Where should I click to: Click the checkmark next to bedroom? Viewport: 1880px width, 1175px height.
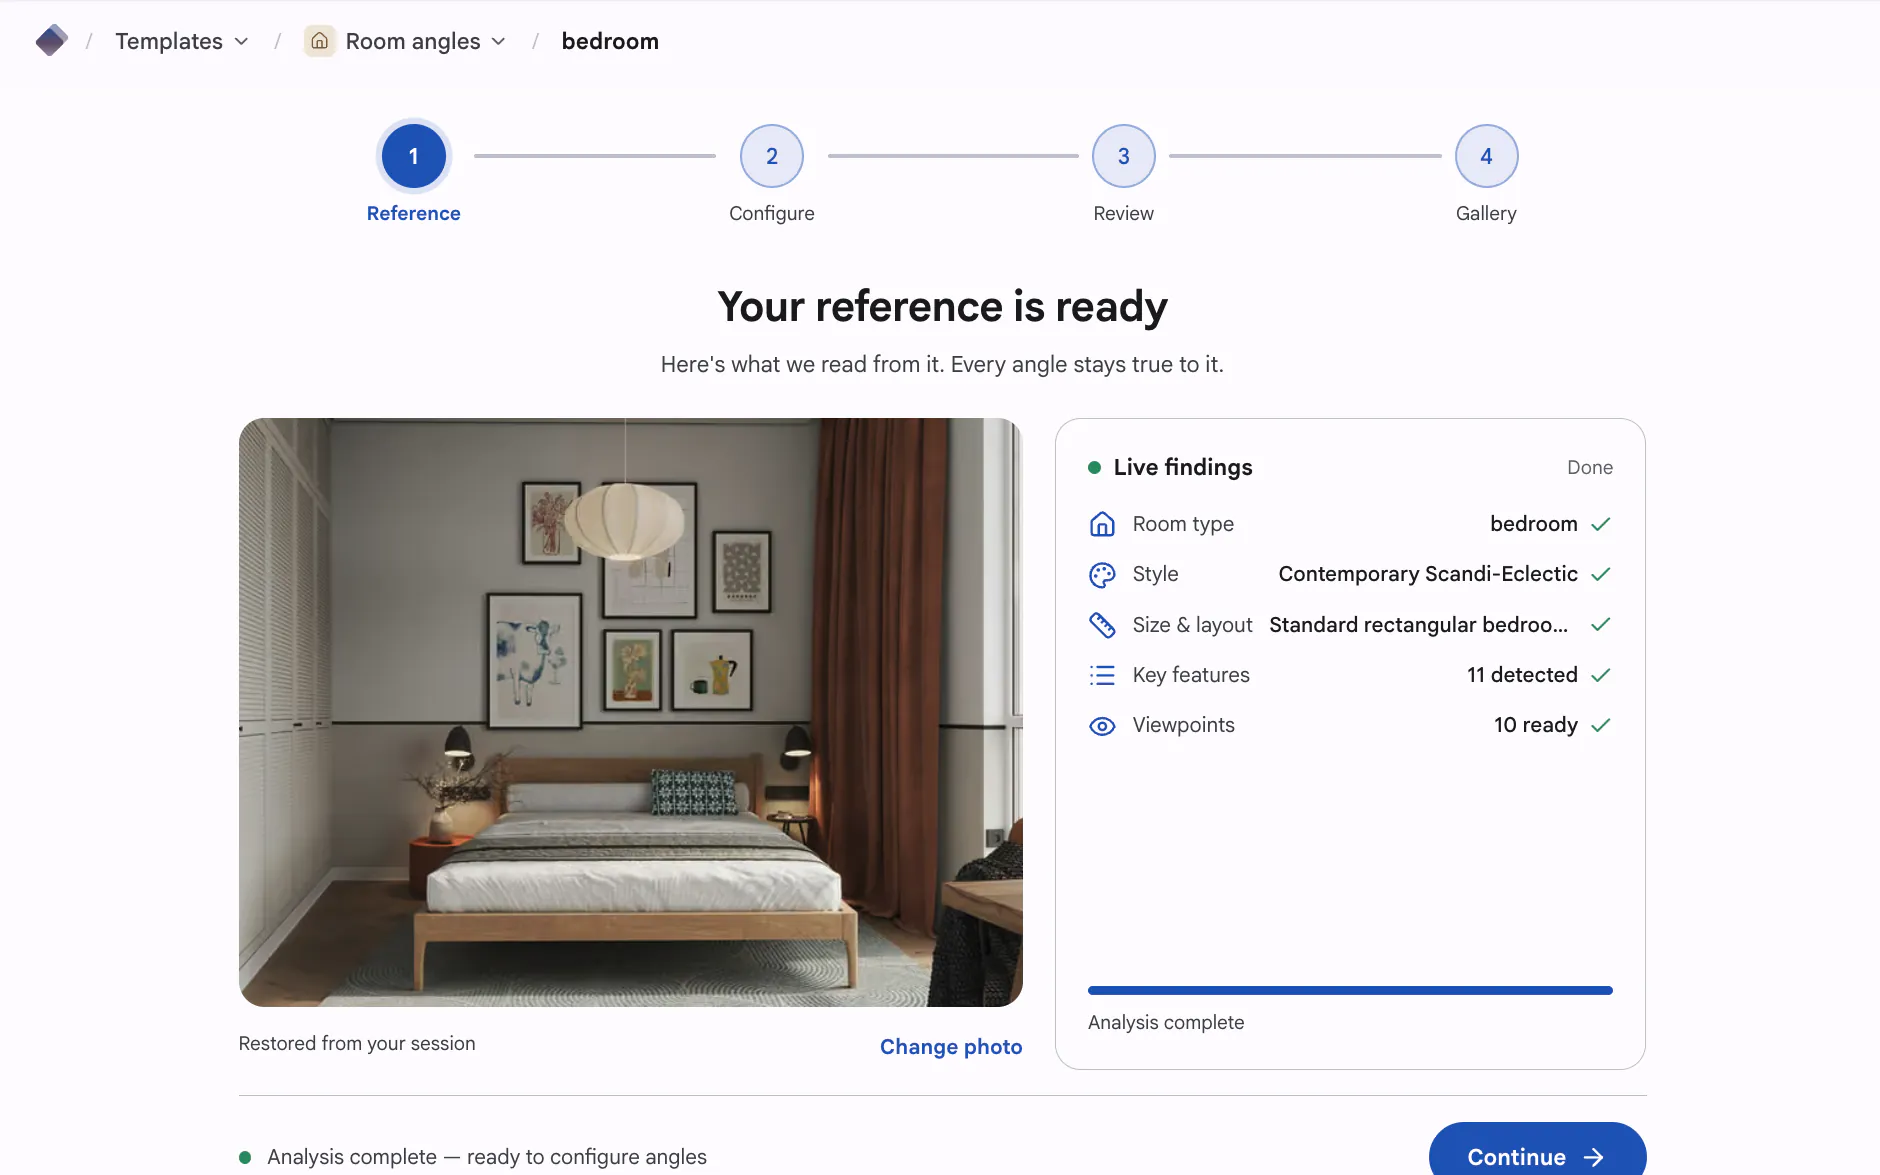click(1600, 524)
